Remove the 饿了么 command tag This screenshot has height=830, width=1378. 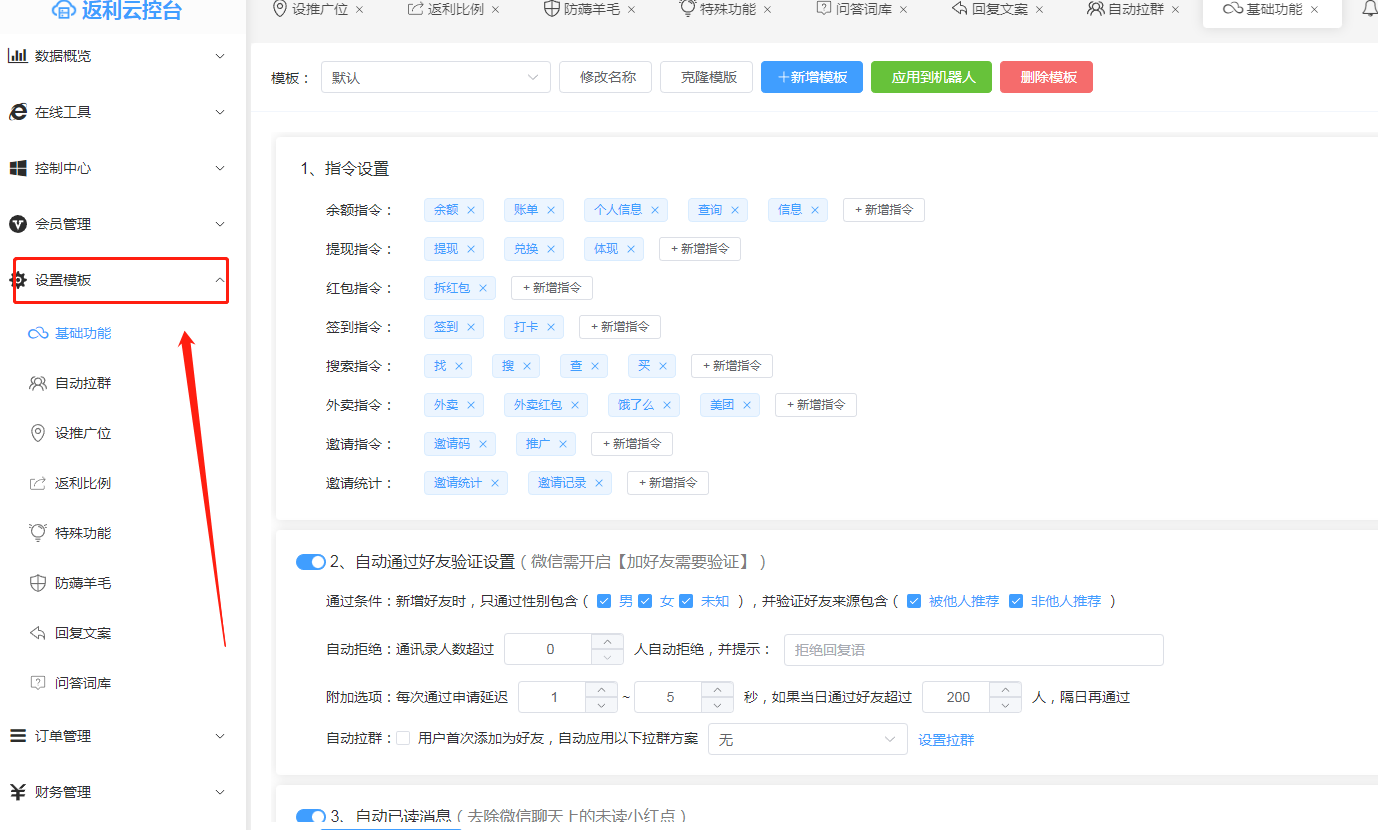pyautogui.click(x=667, y=405)
